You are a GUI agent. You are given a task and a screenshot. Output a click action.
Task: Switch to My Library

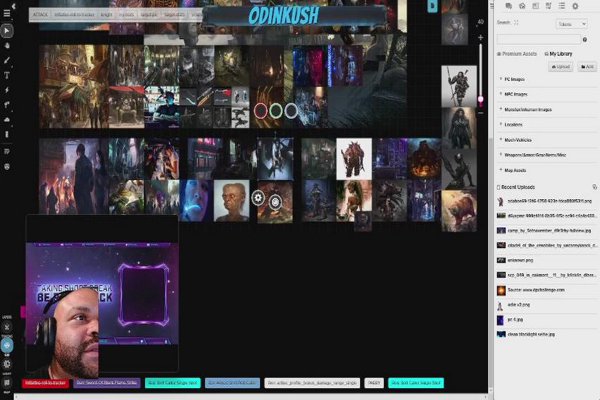coord(558,54)
